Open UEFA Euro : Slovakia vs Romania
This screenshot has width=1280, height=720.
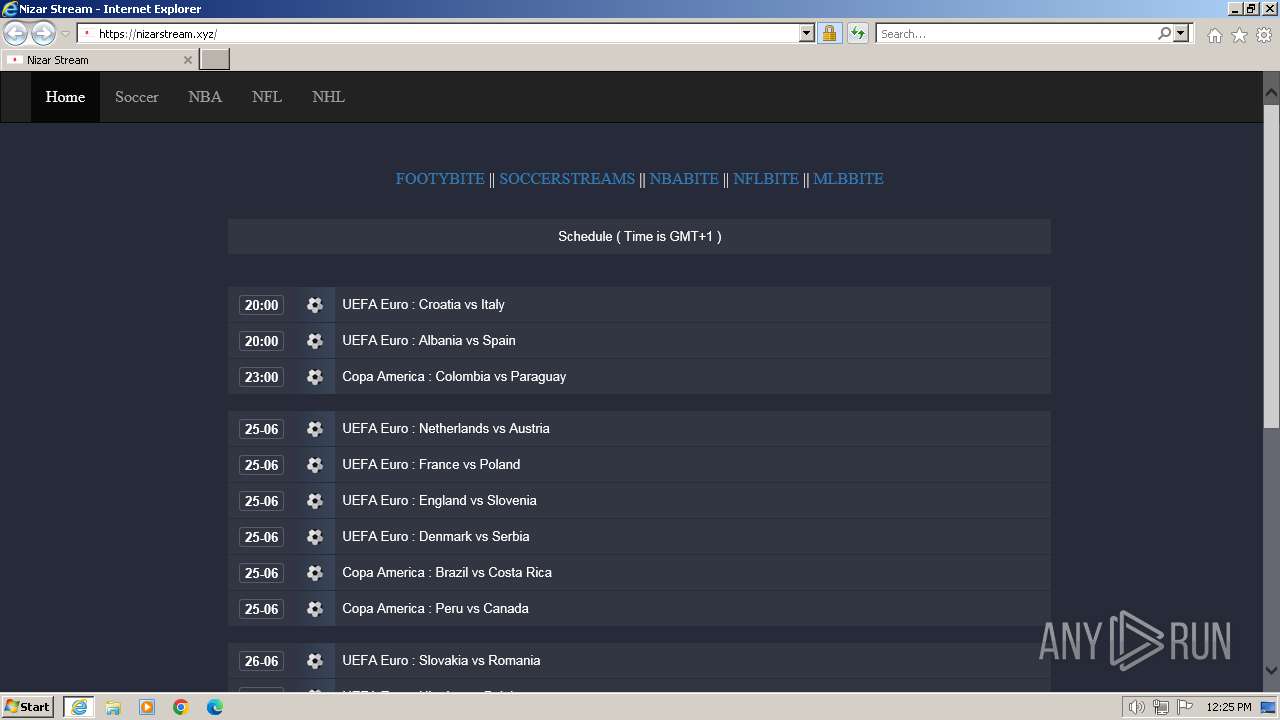[441, 661]
